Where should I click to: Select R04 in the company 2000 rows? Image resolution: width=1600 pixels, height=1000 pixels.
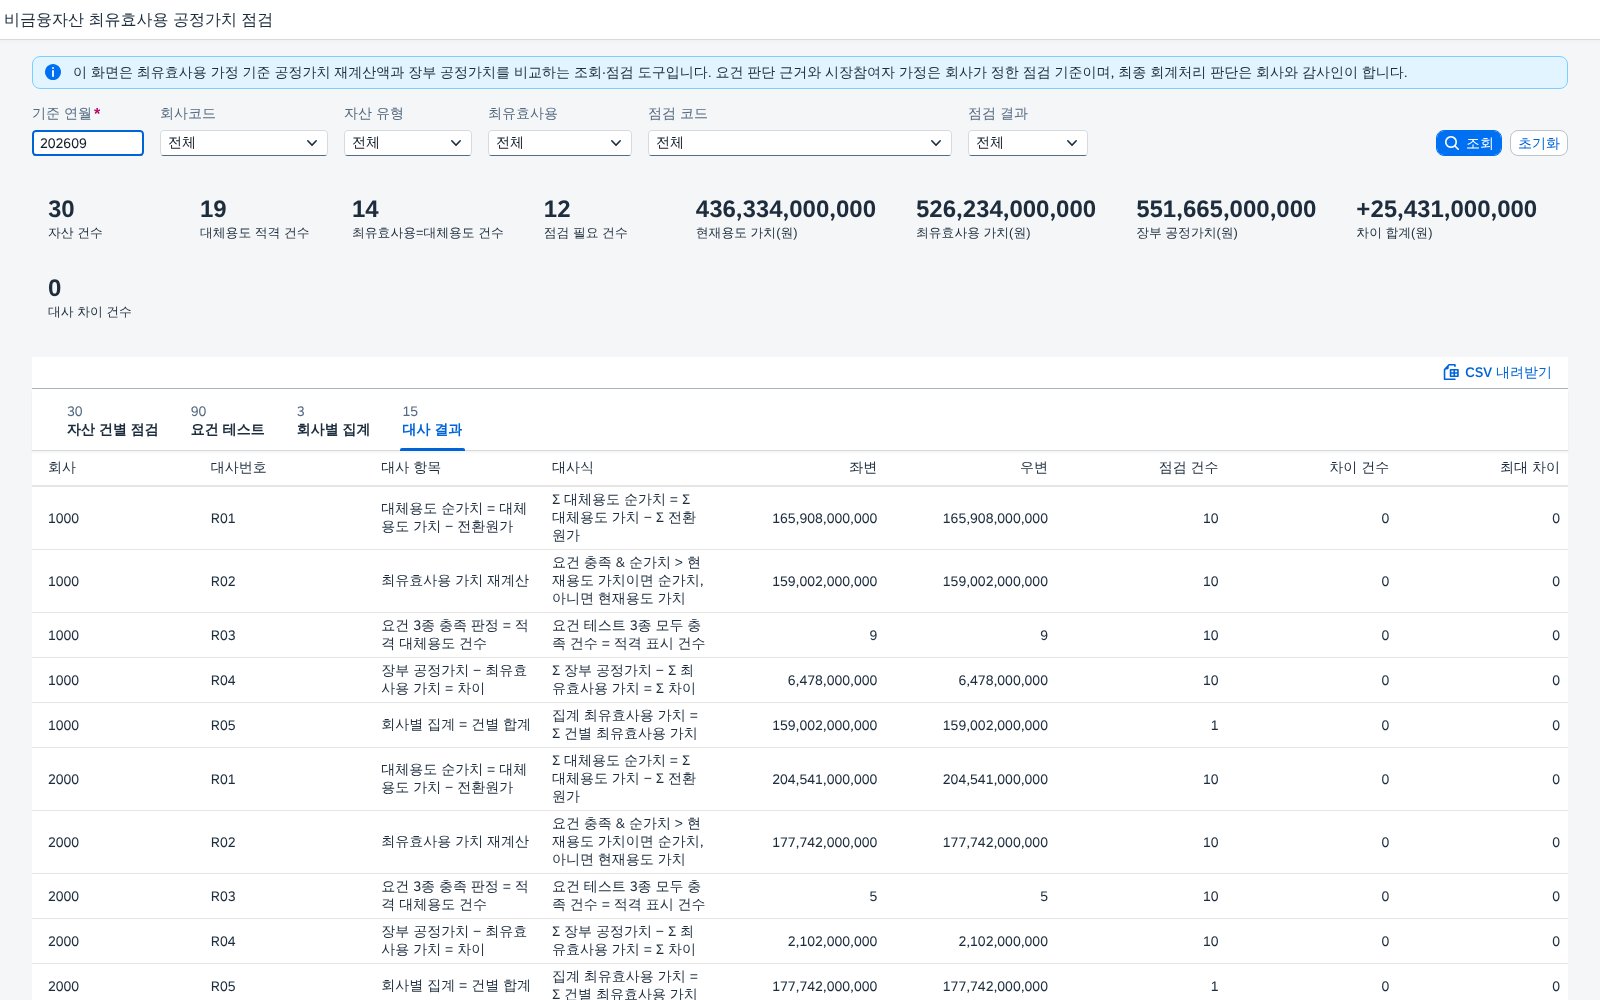tap(223, 941)
